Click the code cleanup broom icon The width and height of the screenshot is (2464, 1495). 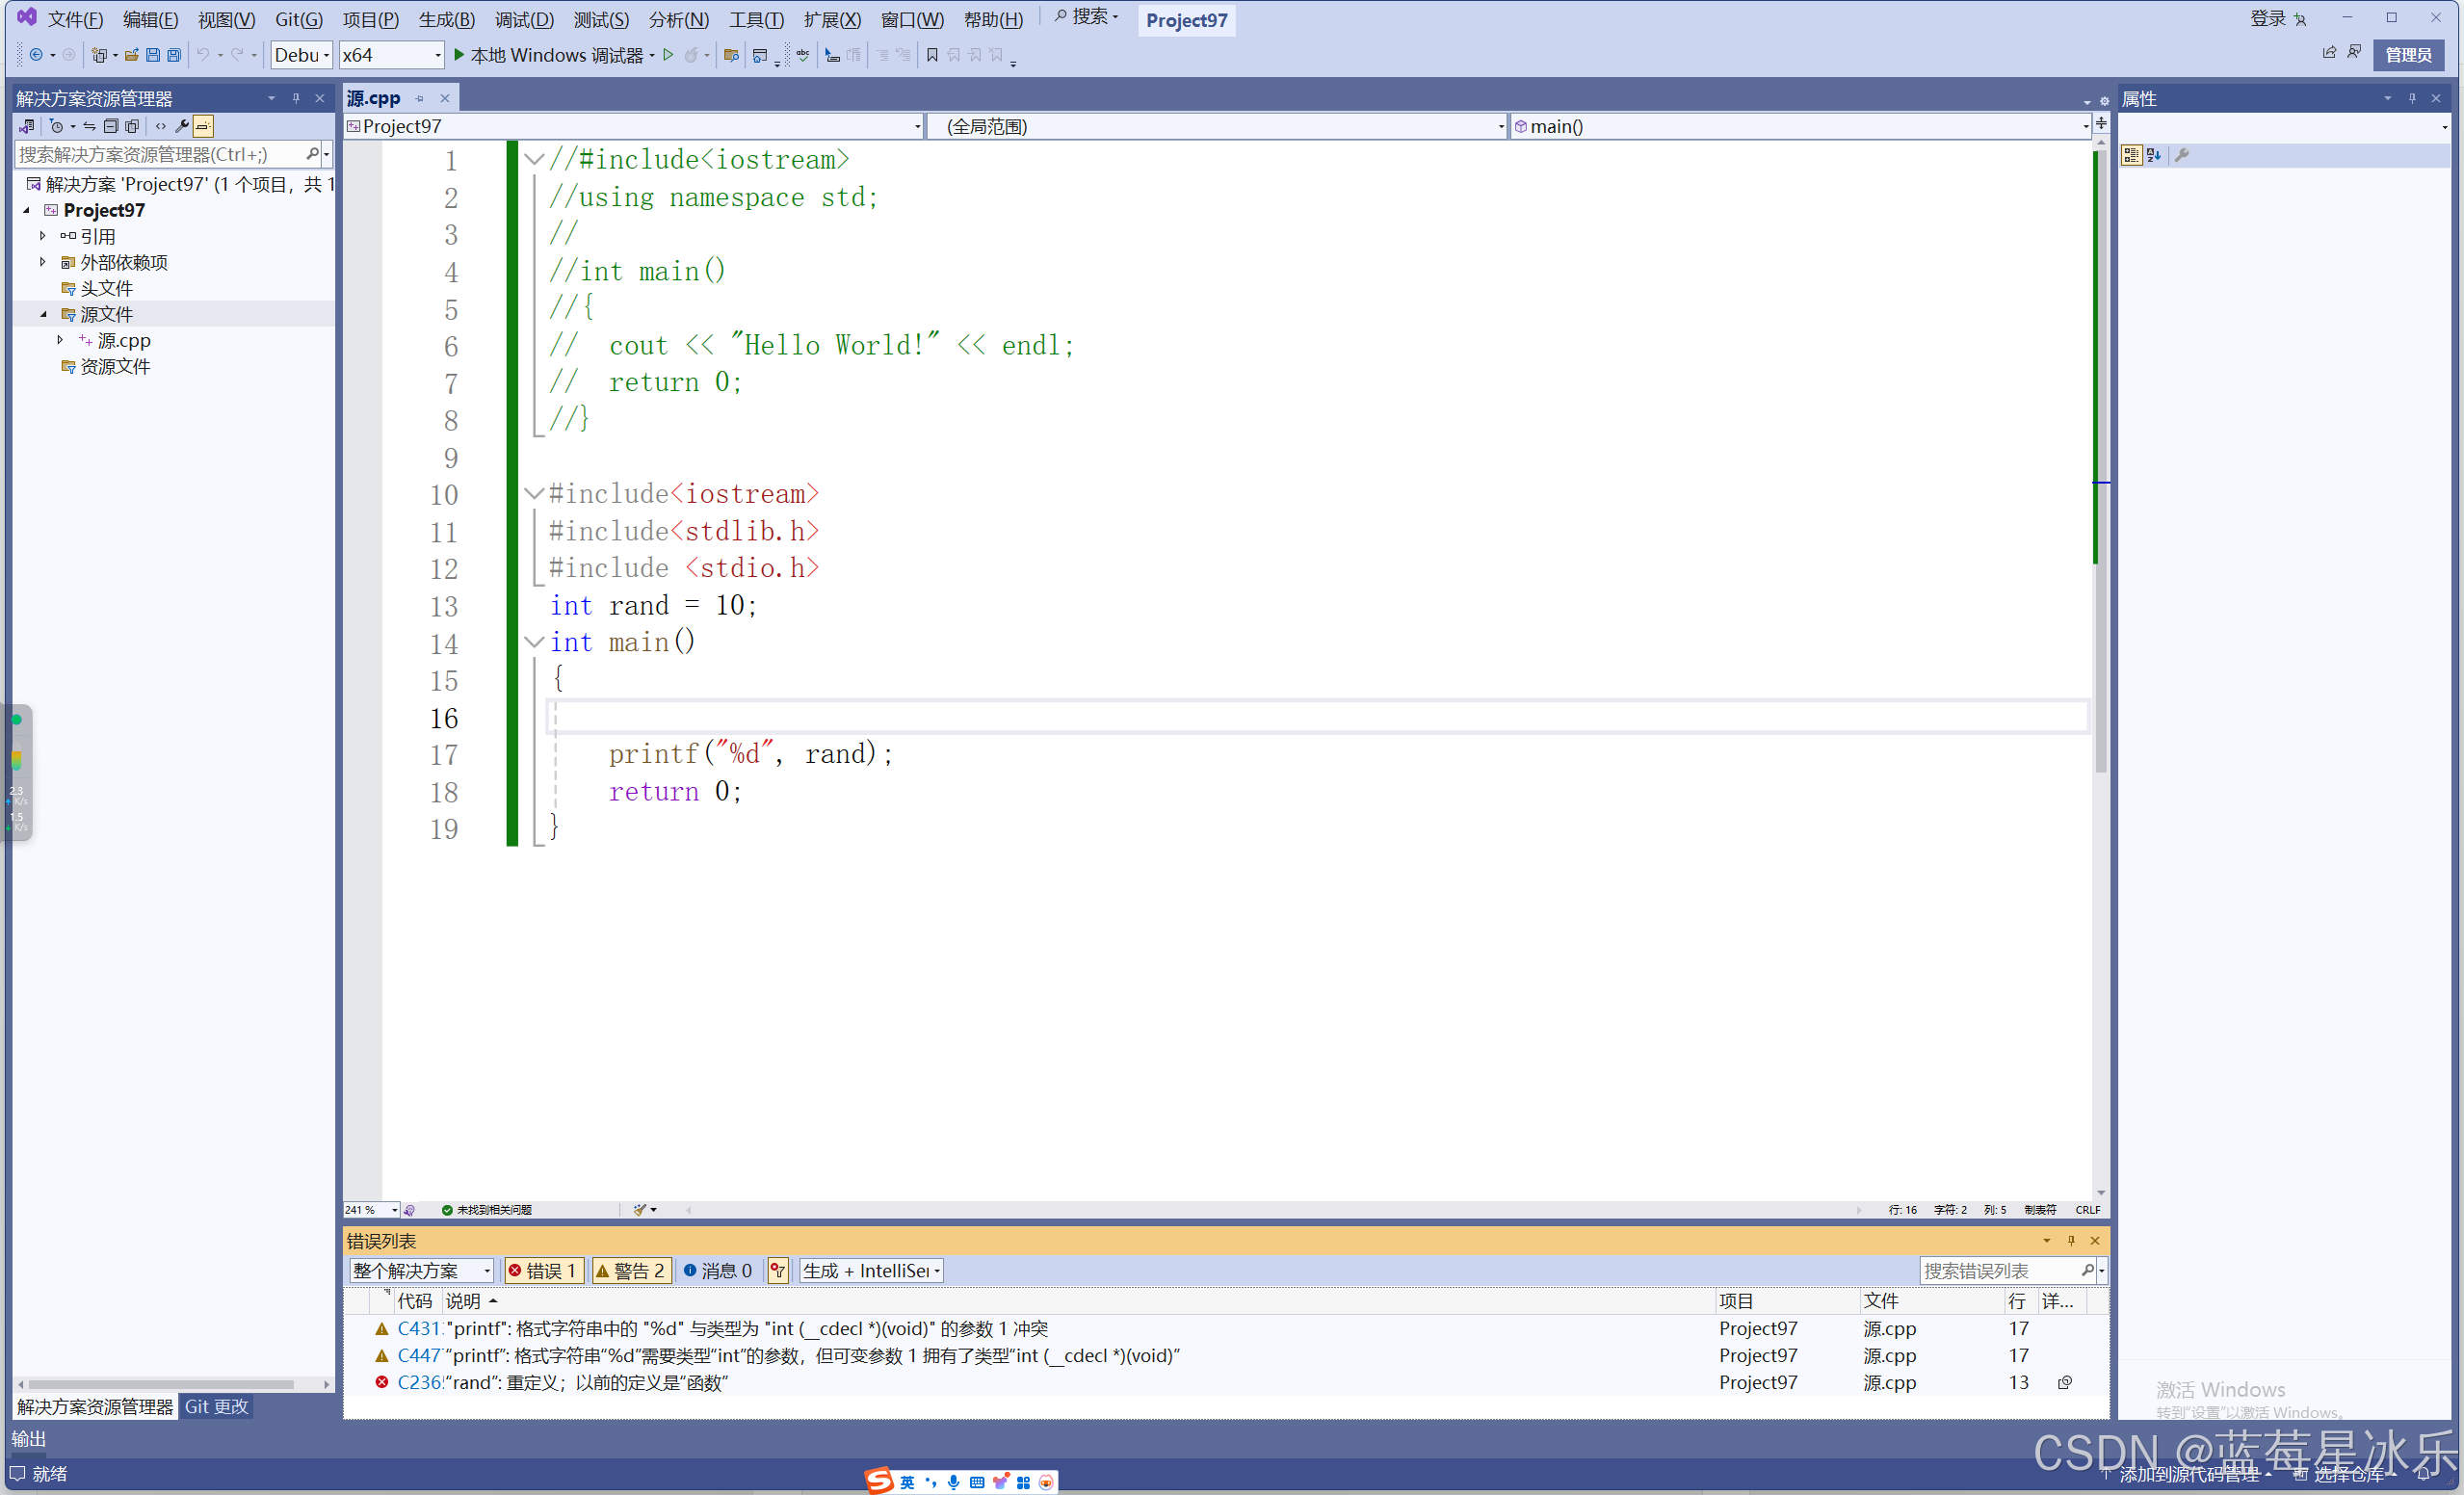[640, 1210]
